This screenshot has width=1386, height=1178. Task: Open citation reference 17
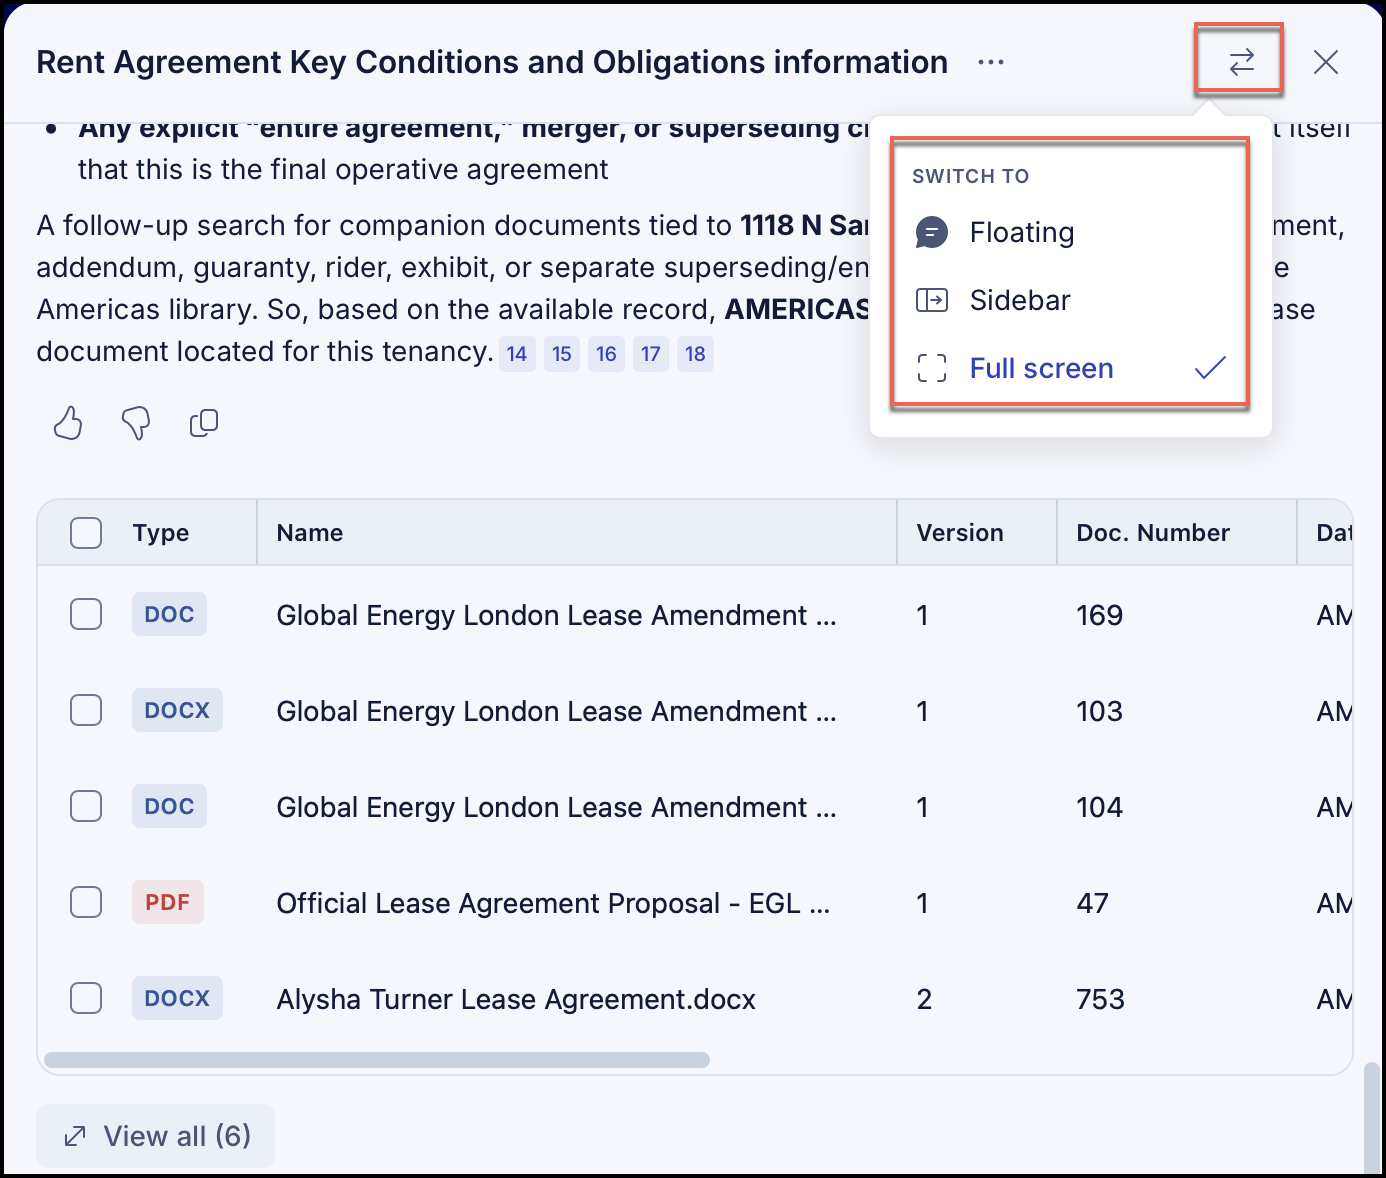[x=651, y=354]
